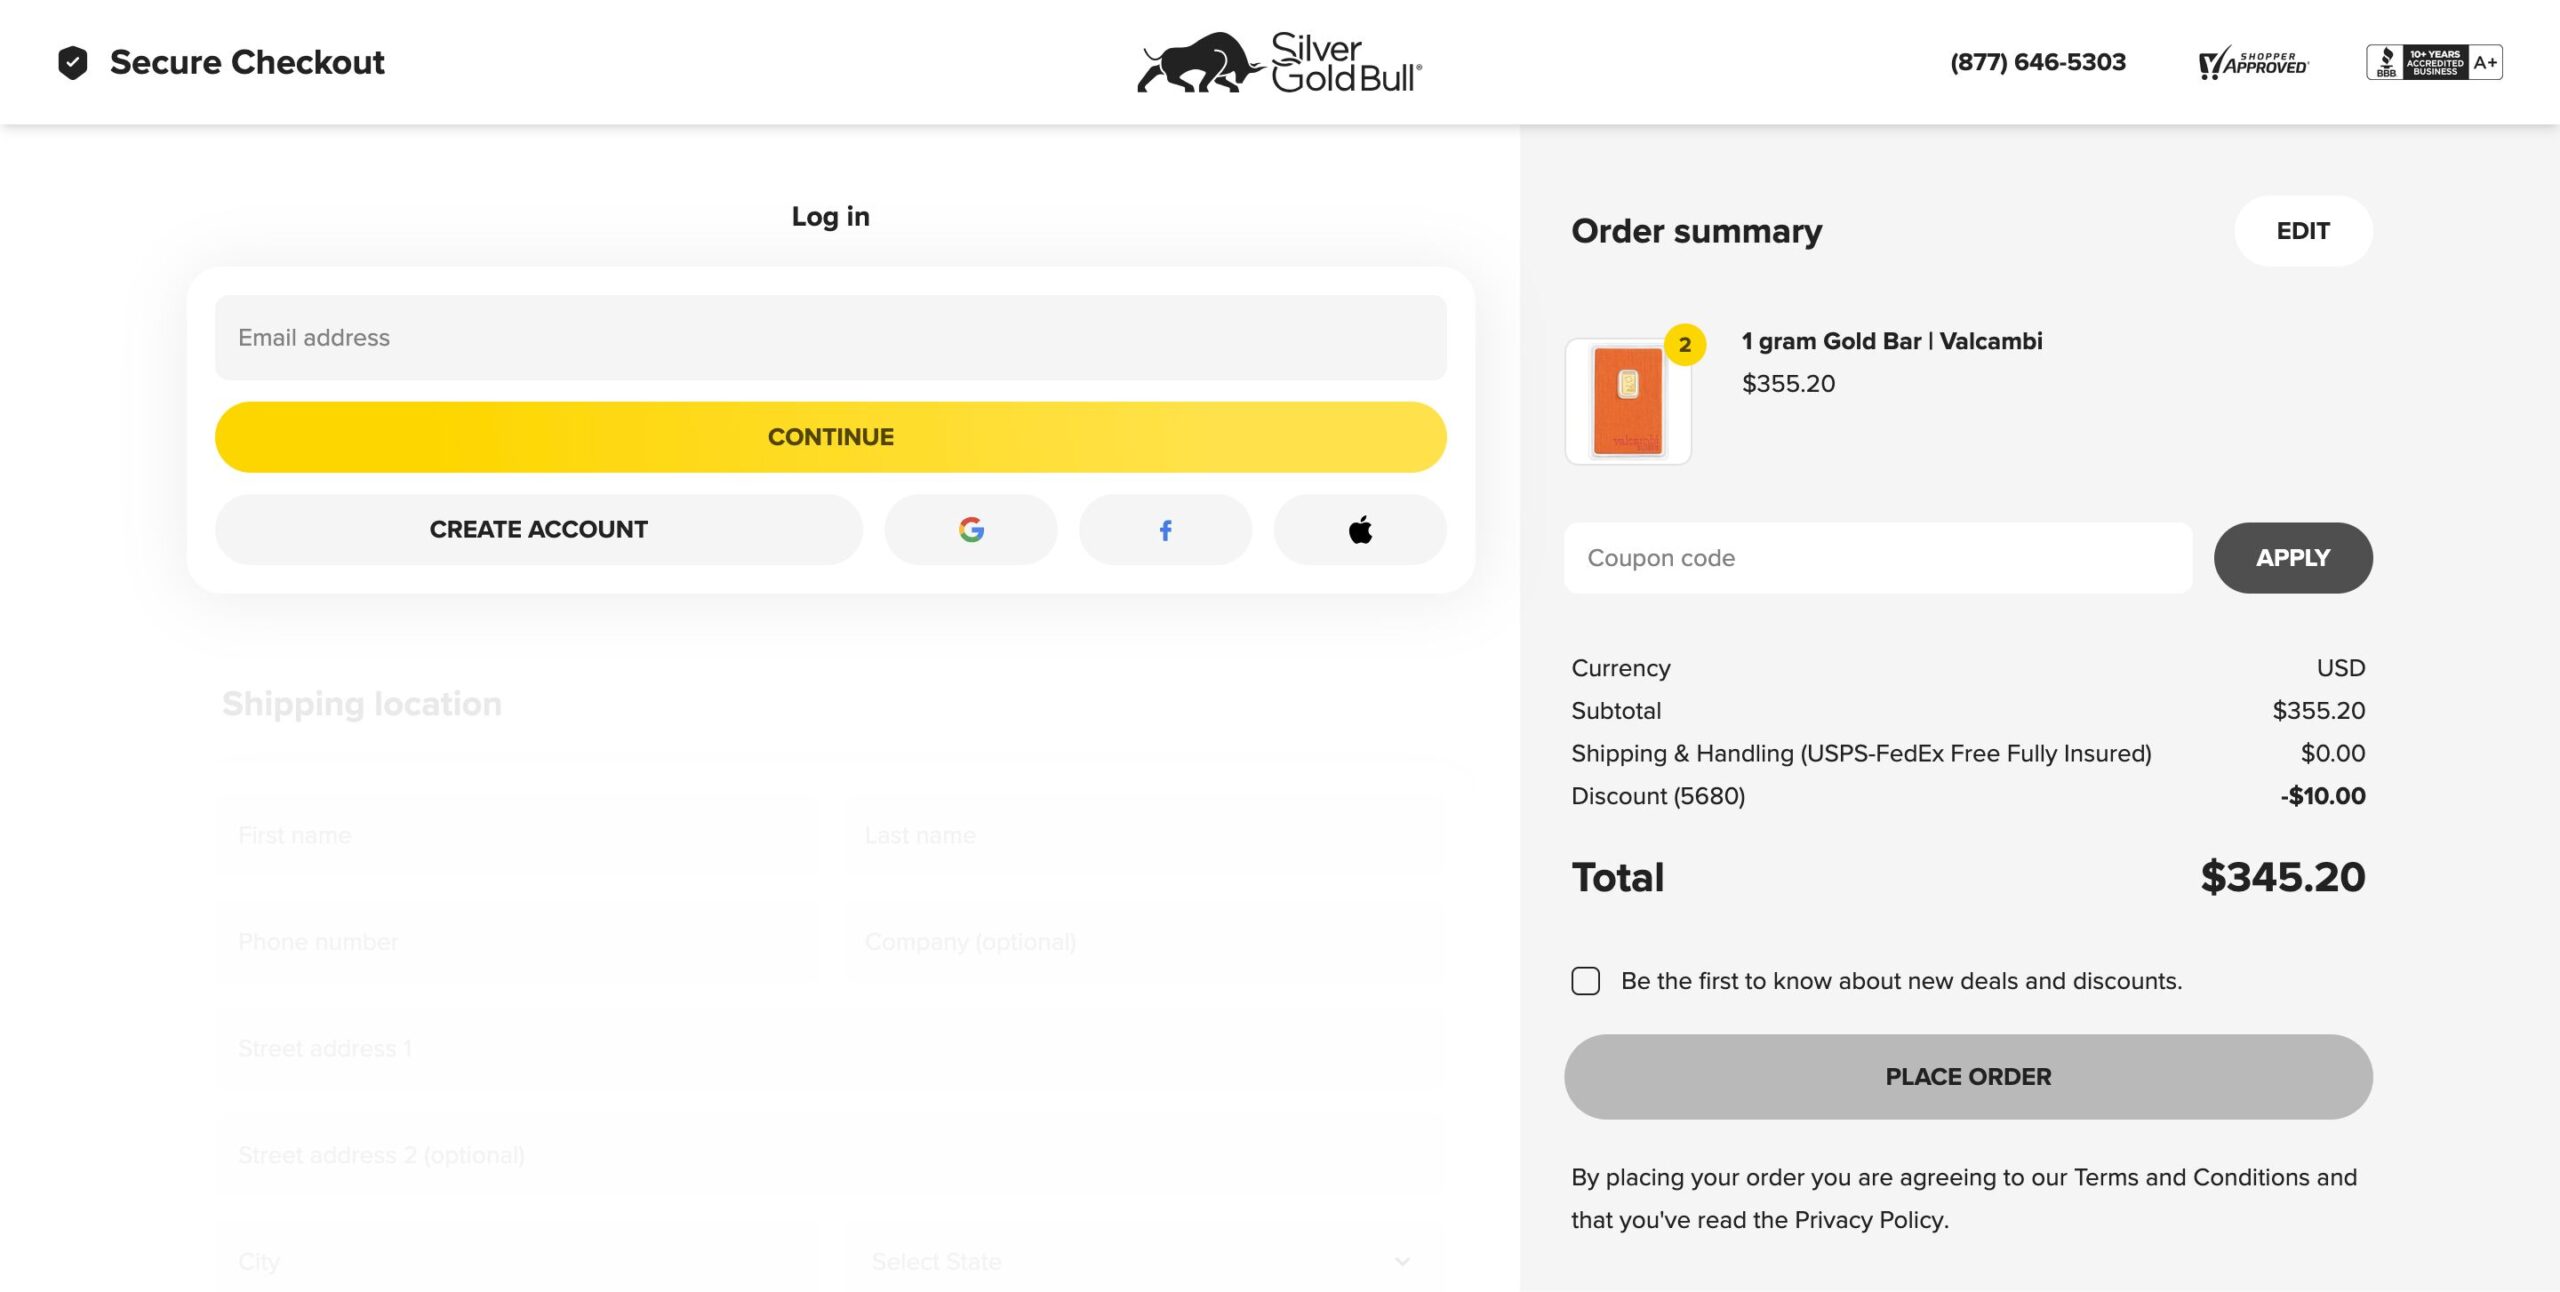Click the quantity badge on gold bar

point(1685,345)
